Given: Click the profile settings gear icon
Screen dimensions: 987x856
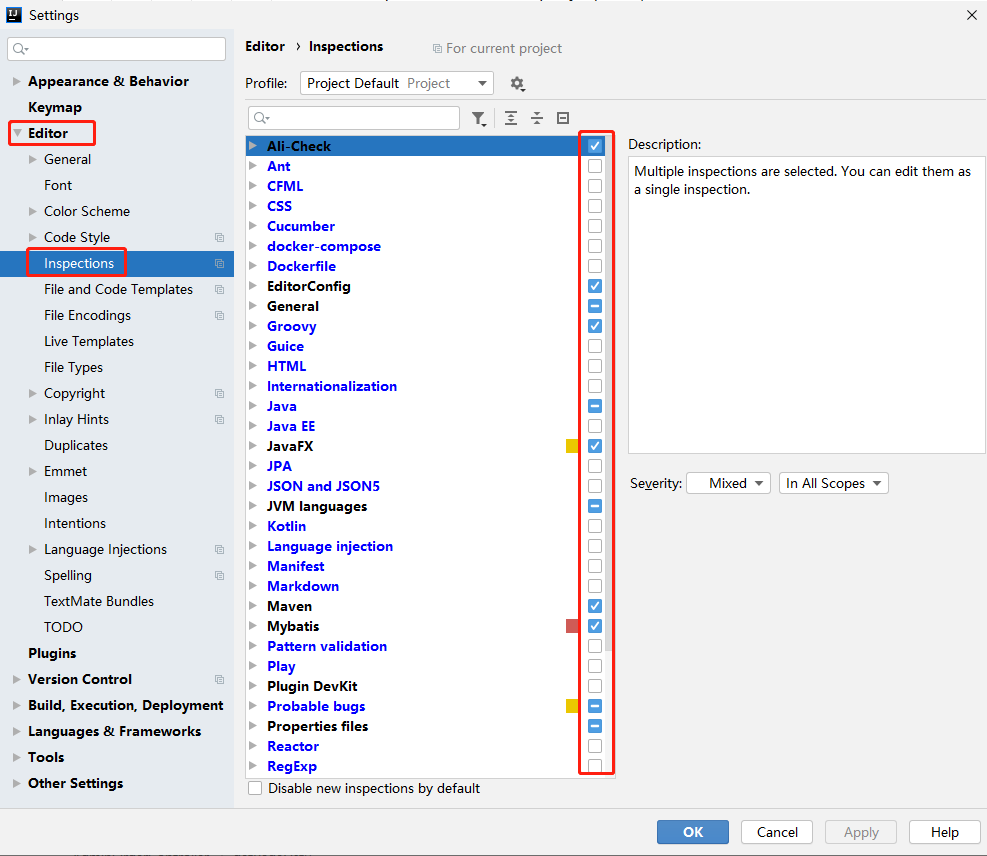Looking at the screenshot, I should tap(517, 84).
